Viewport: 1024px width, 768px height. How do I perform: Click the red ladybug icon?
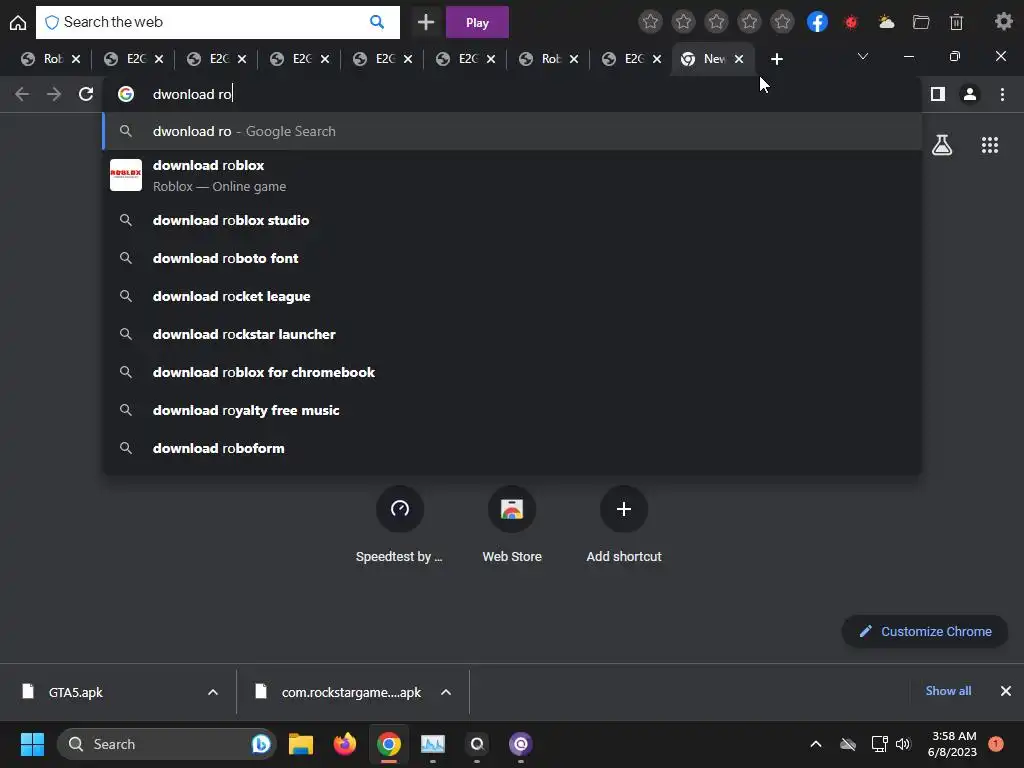pos(851,23)
